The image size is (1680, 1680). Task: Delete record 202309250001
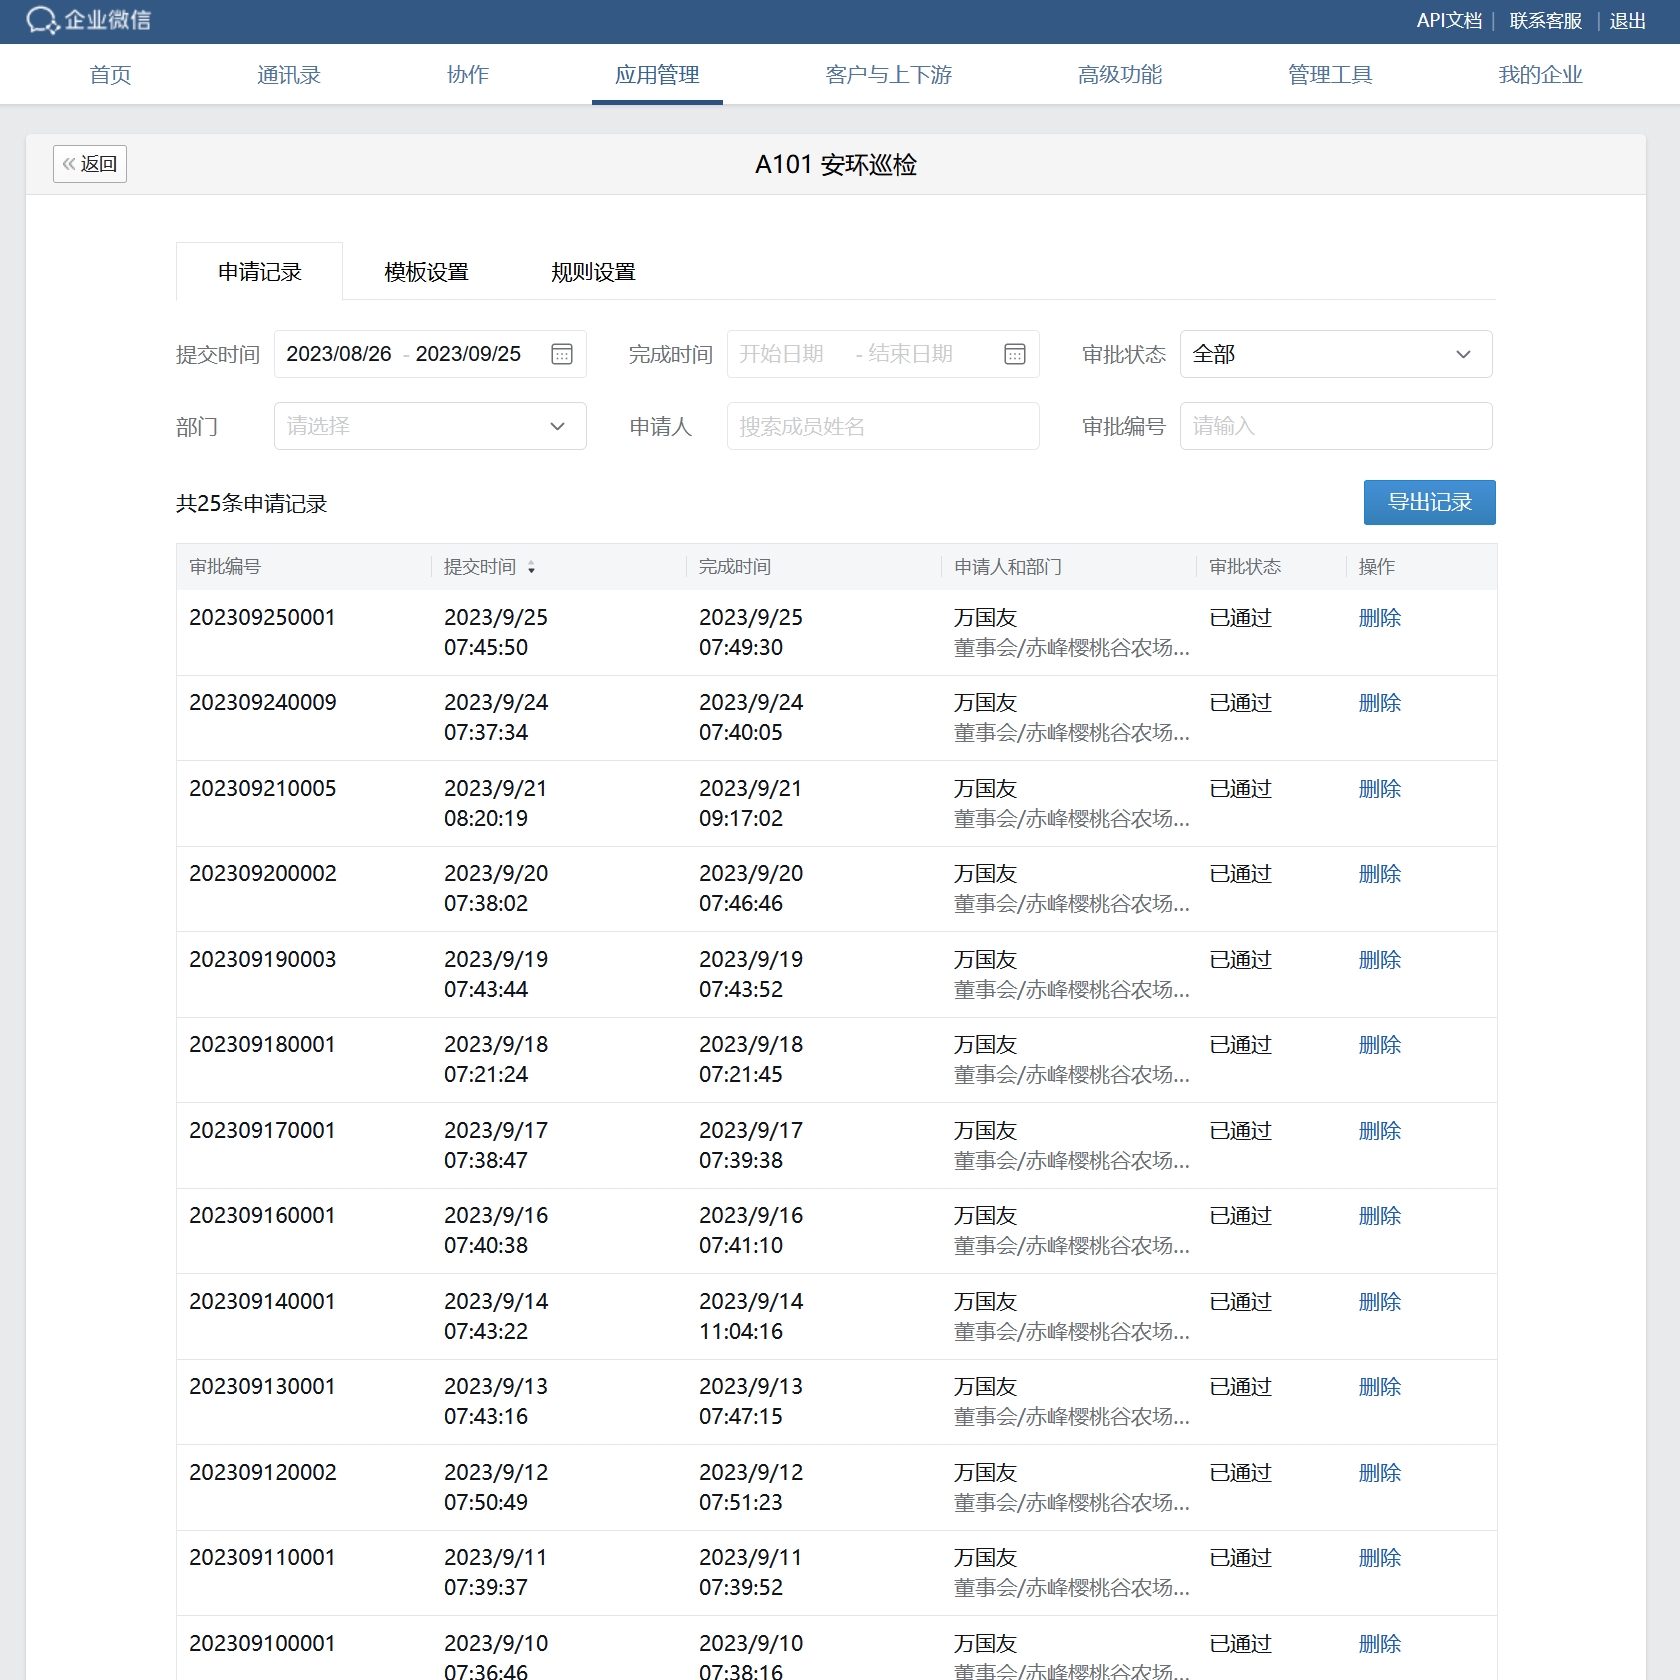coord(1379,618)
